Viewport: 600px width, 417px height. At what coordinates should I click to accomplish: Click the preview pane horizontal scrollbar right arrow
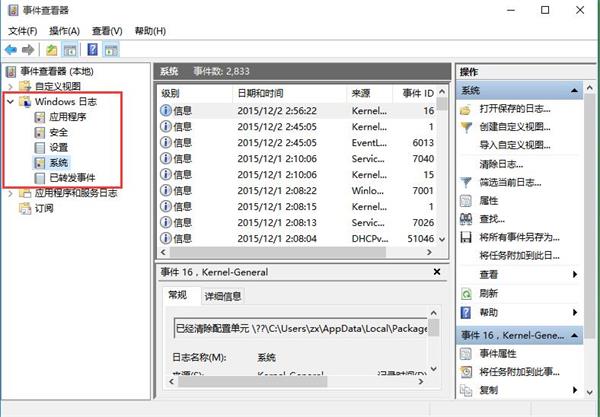421,382
